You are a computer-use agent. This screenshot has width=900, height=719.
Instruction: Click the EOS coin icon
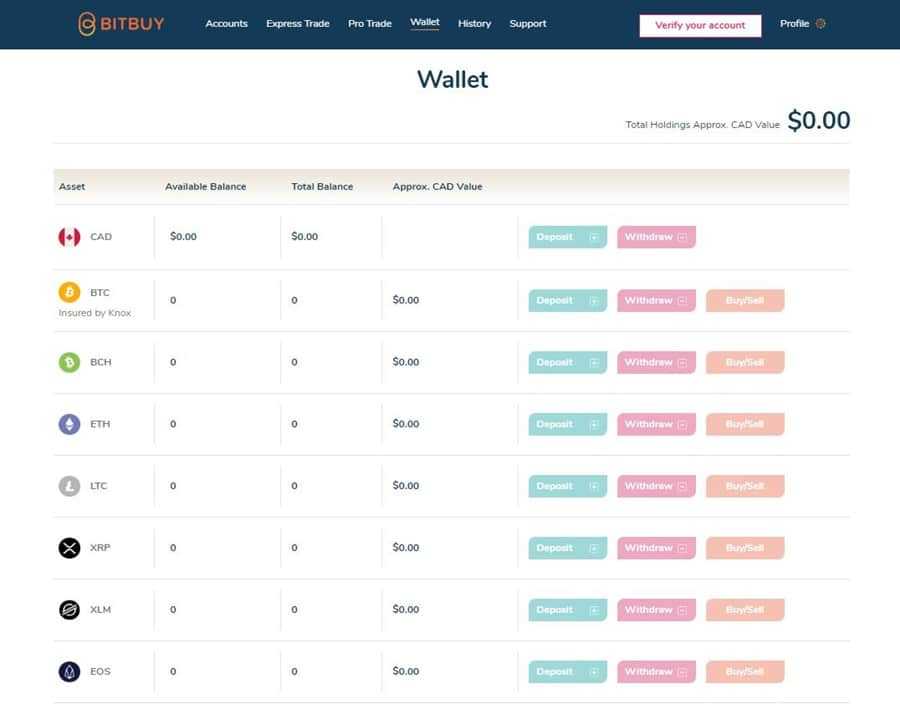coord(68,671)
